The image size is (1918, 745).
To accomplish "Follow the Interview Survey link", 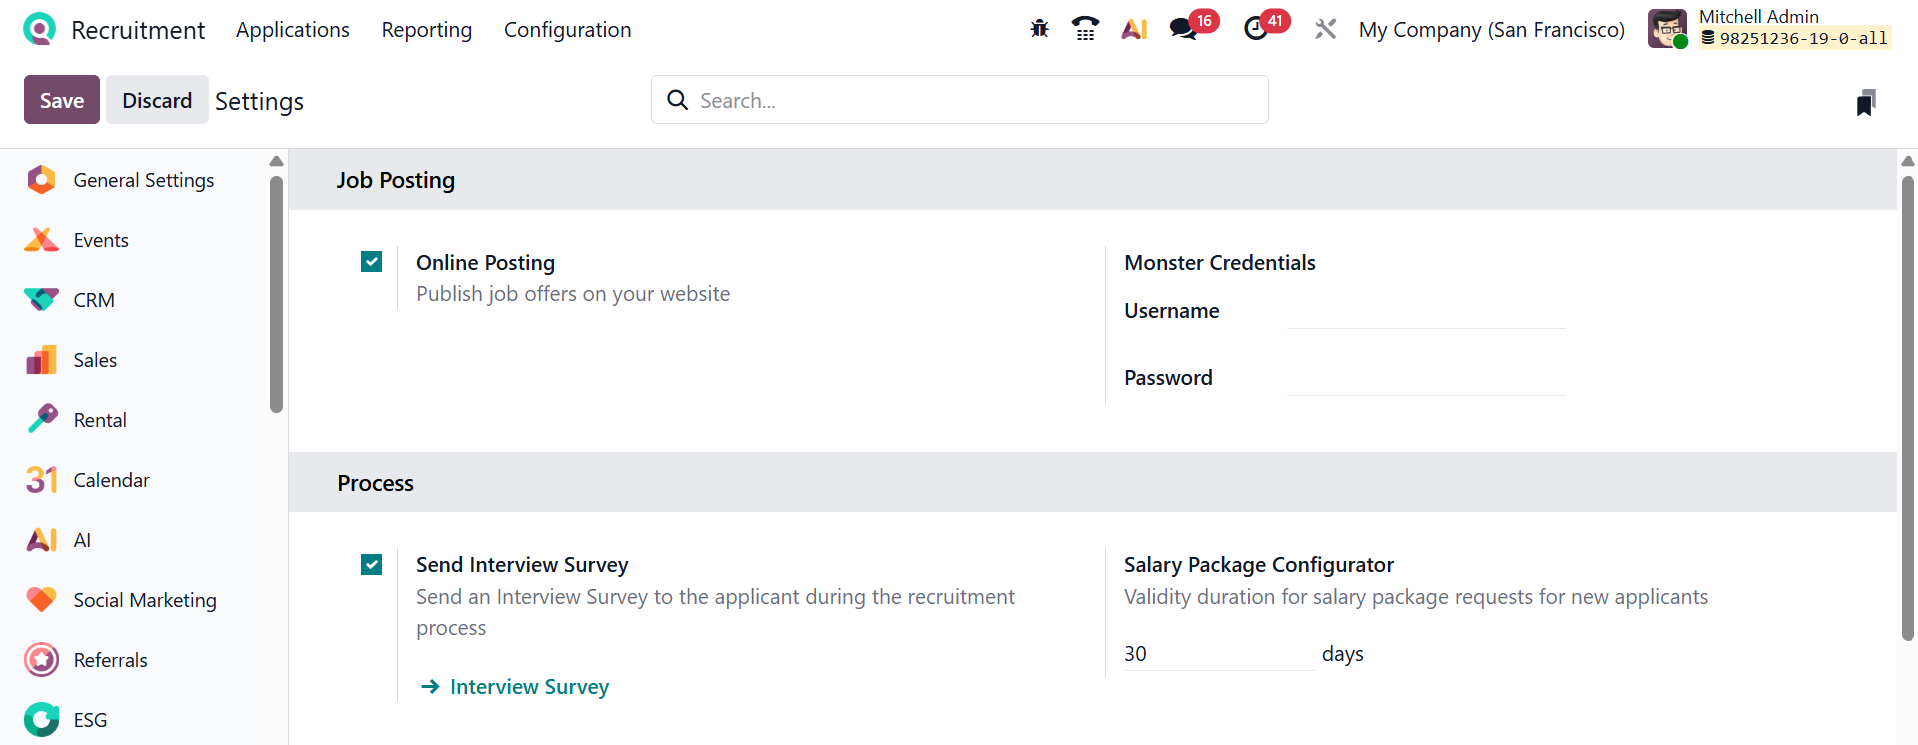I will 529,687.
